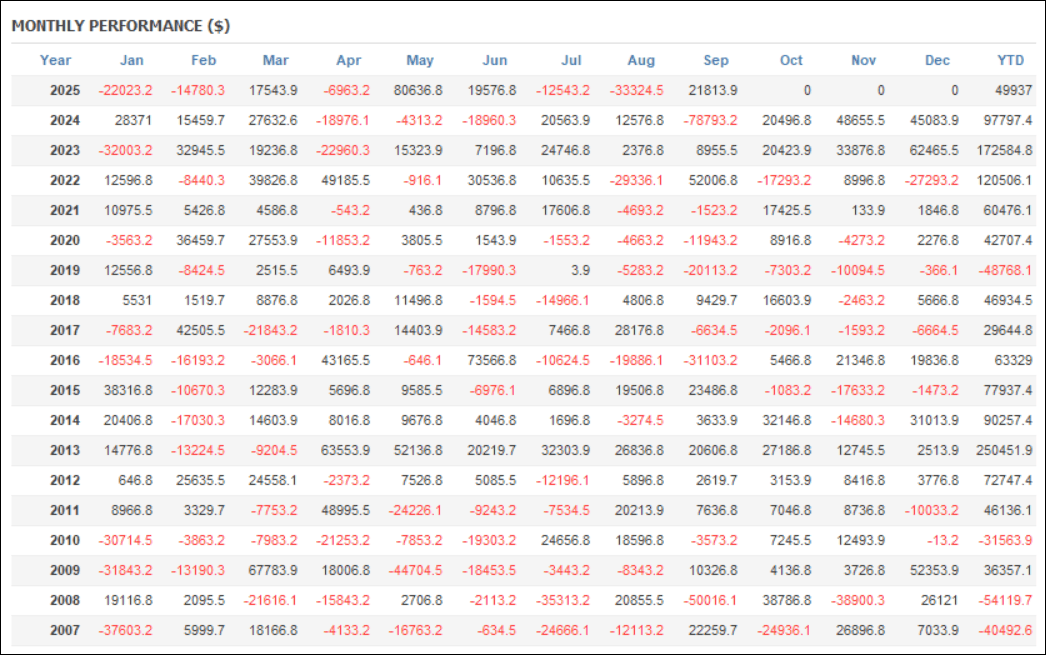Click the Monthly Performance ($) title
1046x655 pixels.
120,26
